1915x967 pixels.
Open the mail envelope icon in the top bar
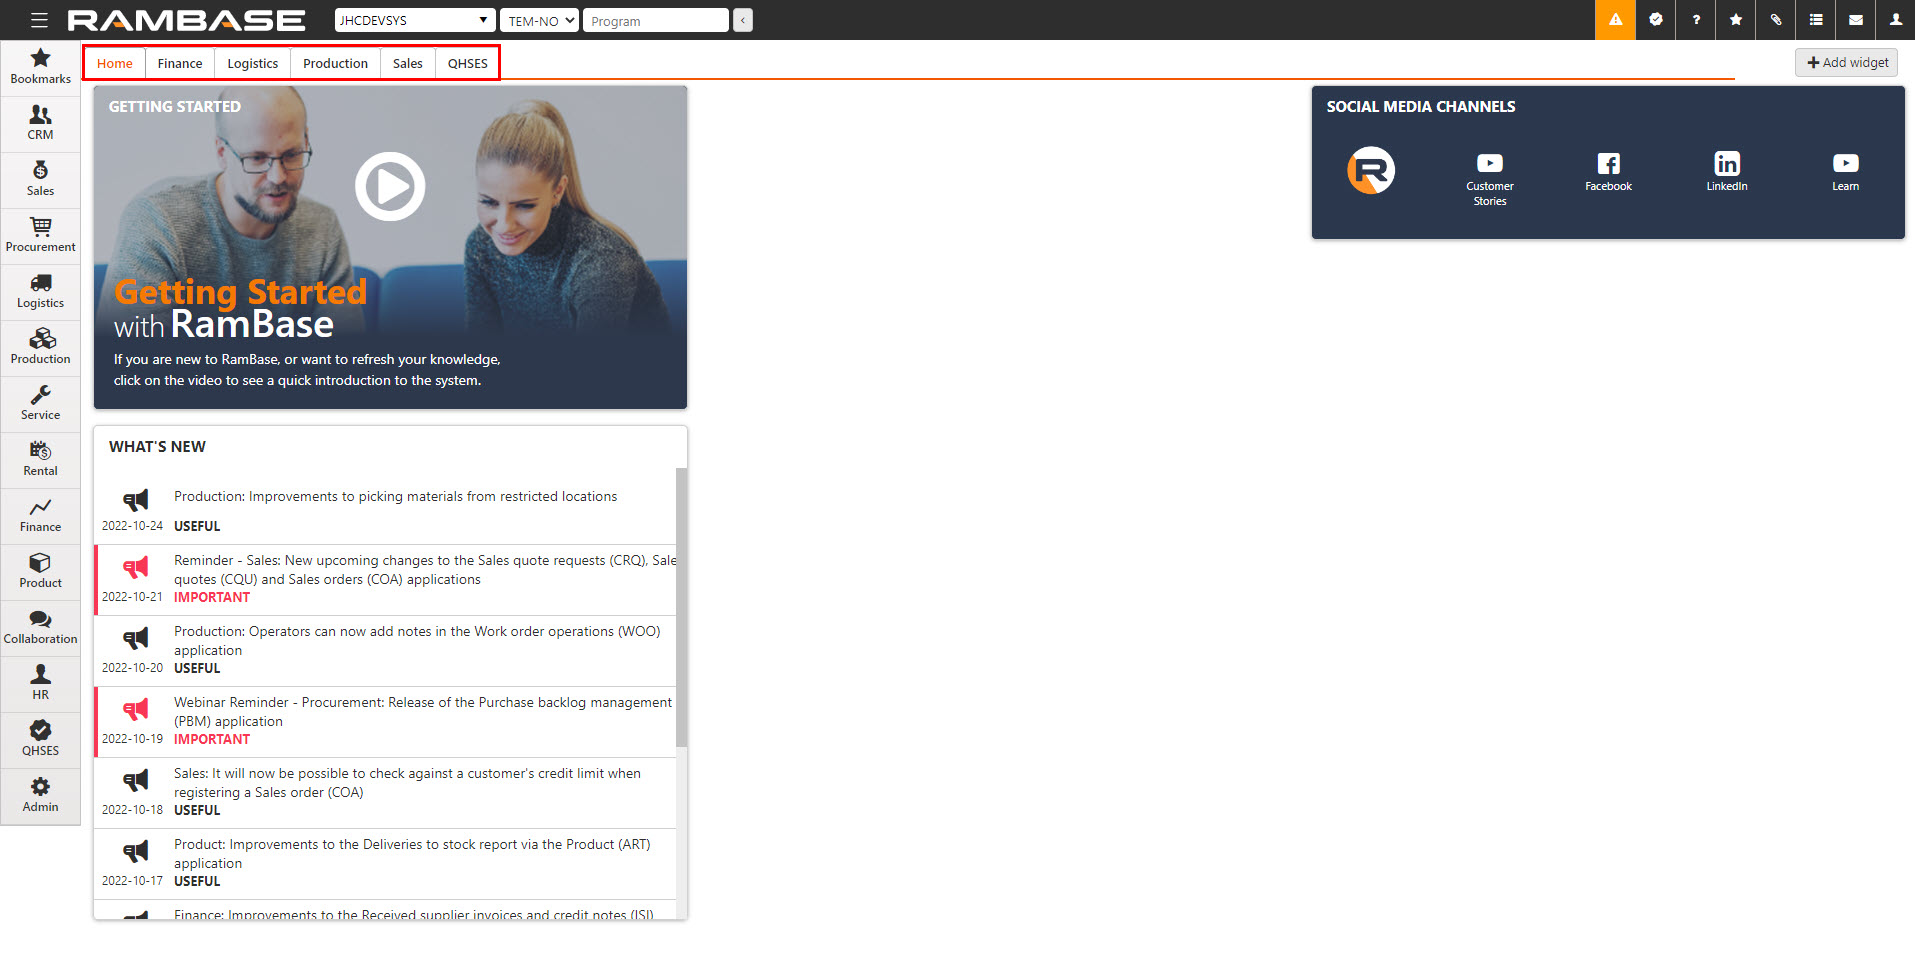pyautogui.click(x=1855, y=20)
